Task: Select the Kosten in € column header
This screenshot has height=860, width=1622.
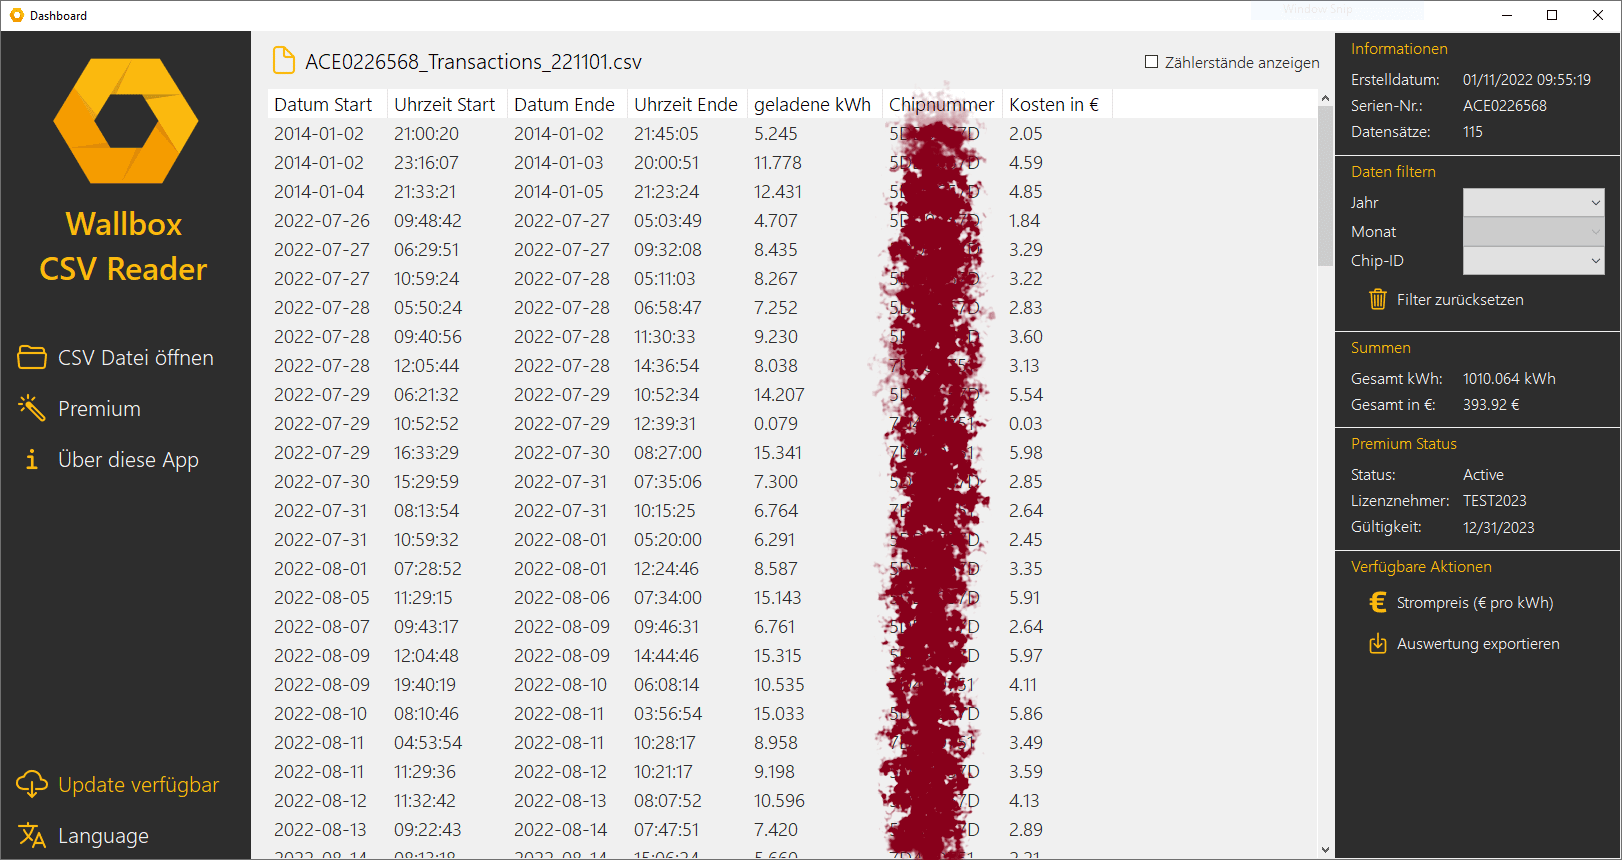Action: click(x=1054, y=104)
